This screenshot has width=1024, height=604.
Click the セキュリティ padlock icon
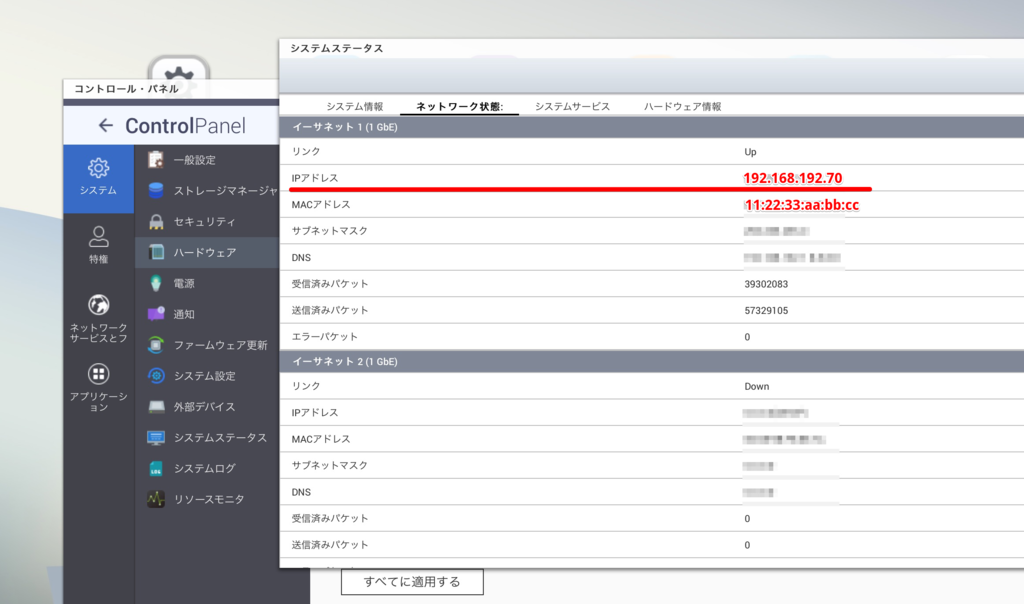(x=155, y=221)
